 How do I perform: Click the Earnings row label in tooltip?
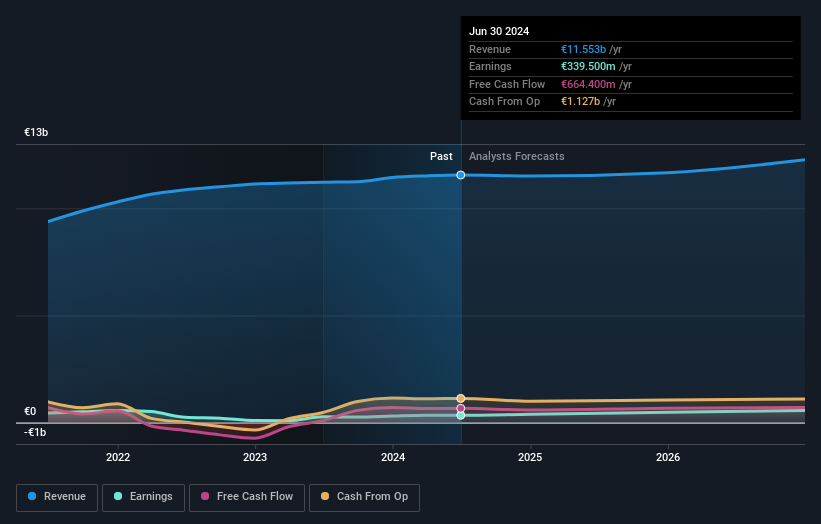pyautogui.click(x=490, y=66)
